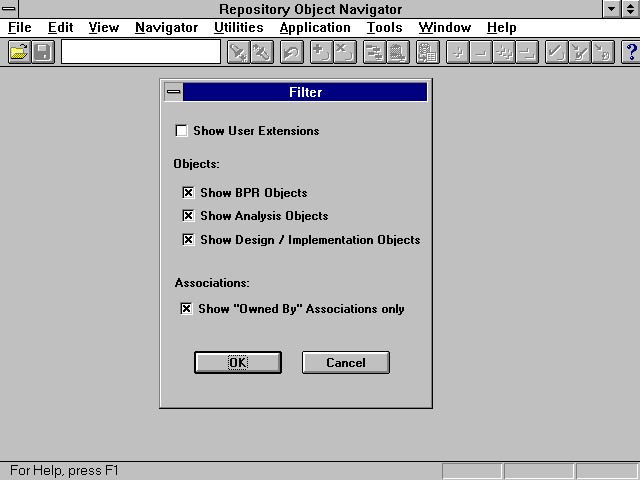Image resolution: width=640 pixels, height=480 pixels.
Task: Enable the Show User Extensions checkbox
Action: click(181, 131)
